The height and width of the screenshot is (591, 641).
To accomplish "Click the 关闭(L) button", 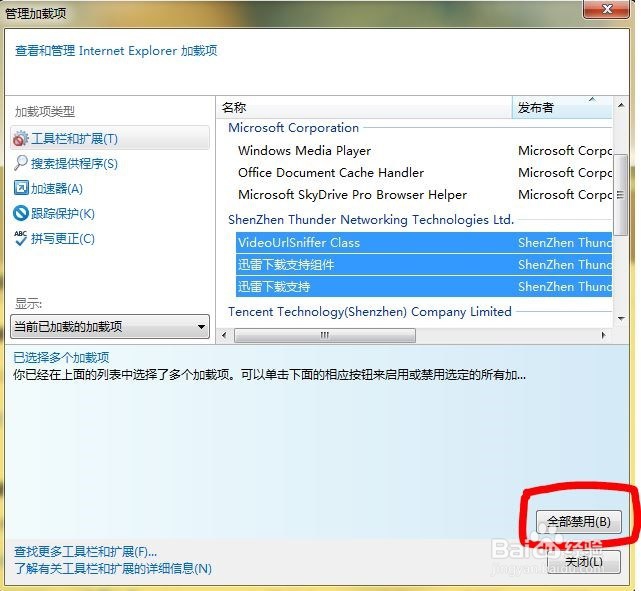I will (x=583, y=562).
